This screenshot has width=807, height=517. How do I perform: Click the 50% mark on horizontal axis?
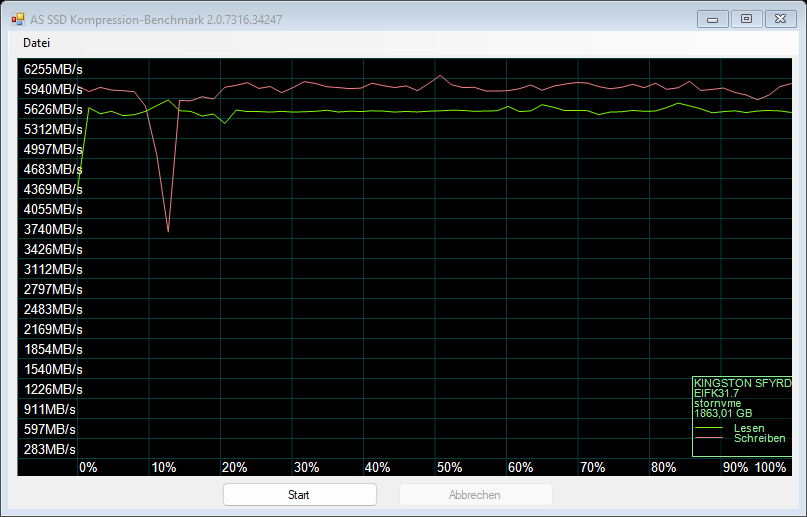pos(449,467)
